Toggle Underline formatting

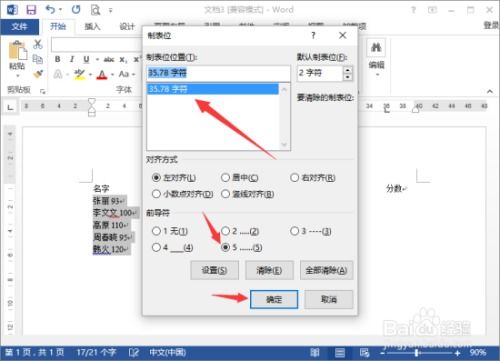point(86,59)
